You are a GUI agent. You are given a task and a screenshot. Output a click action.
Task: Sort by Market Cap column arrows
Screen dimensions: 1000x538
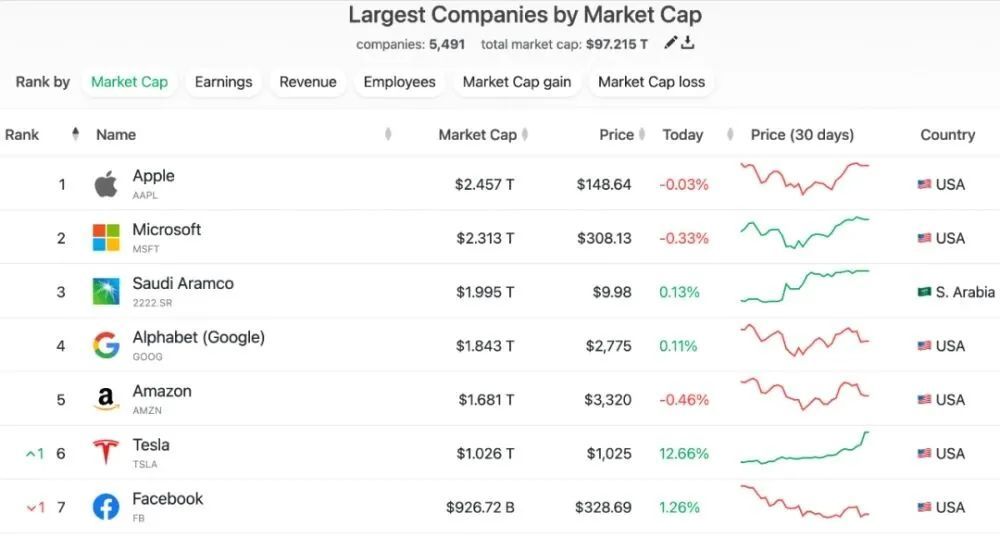525,135
